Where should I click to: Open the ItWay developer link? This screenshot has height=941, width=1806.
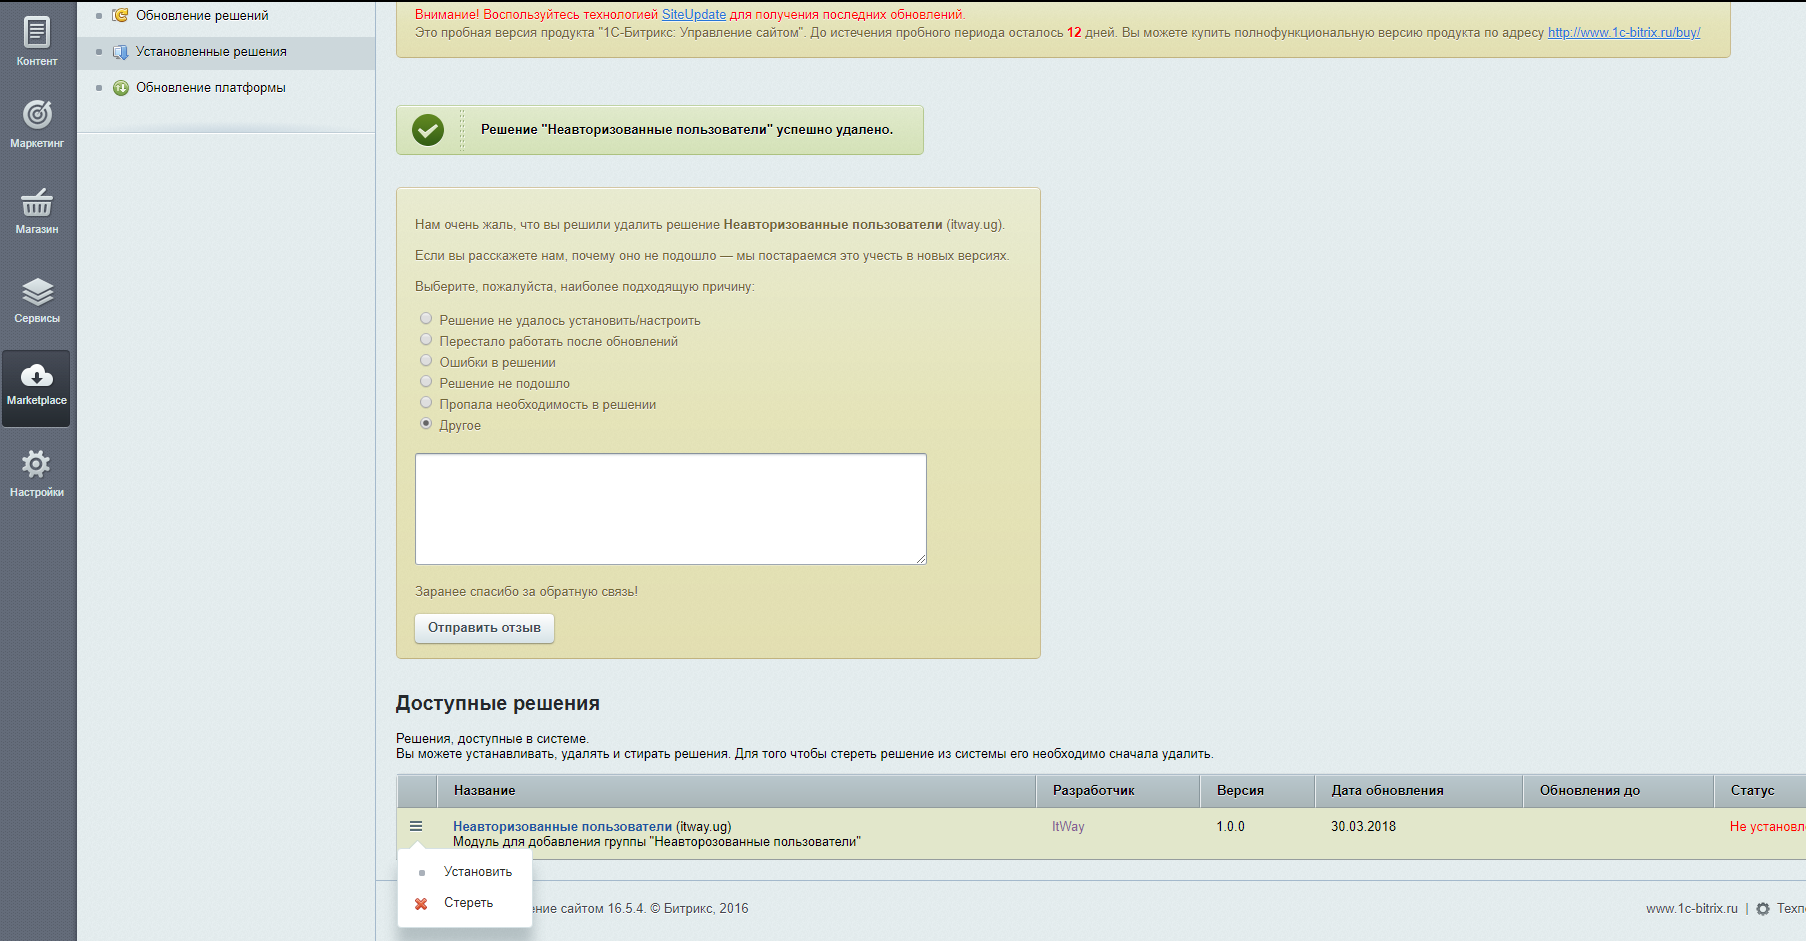pyautogui.click(x=1068, y=827)
